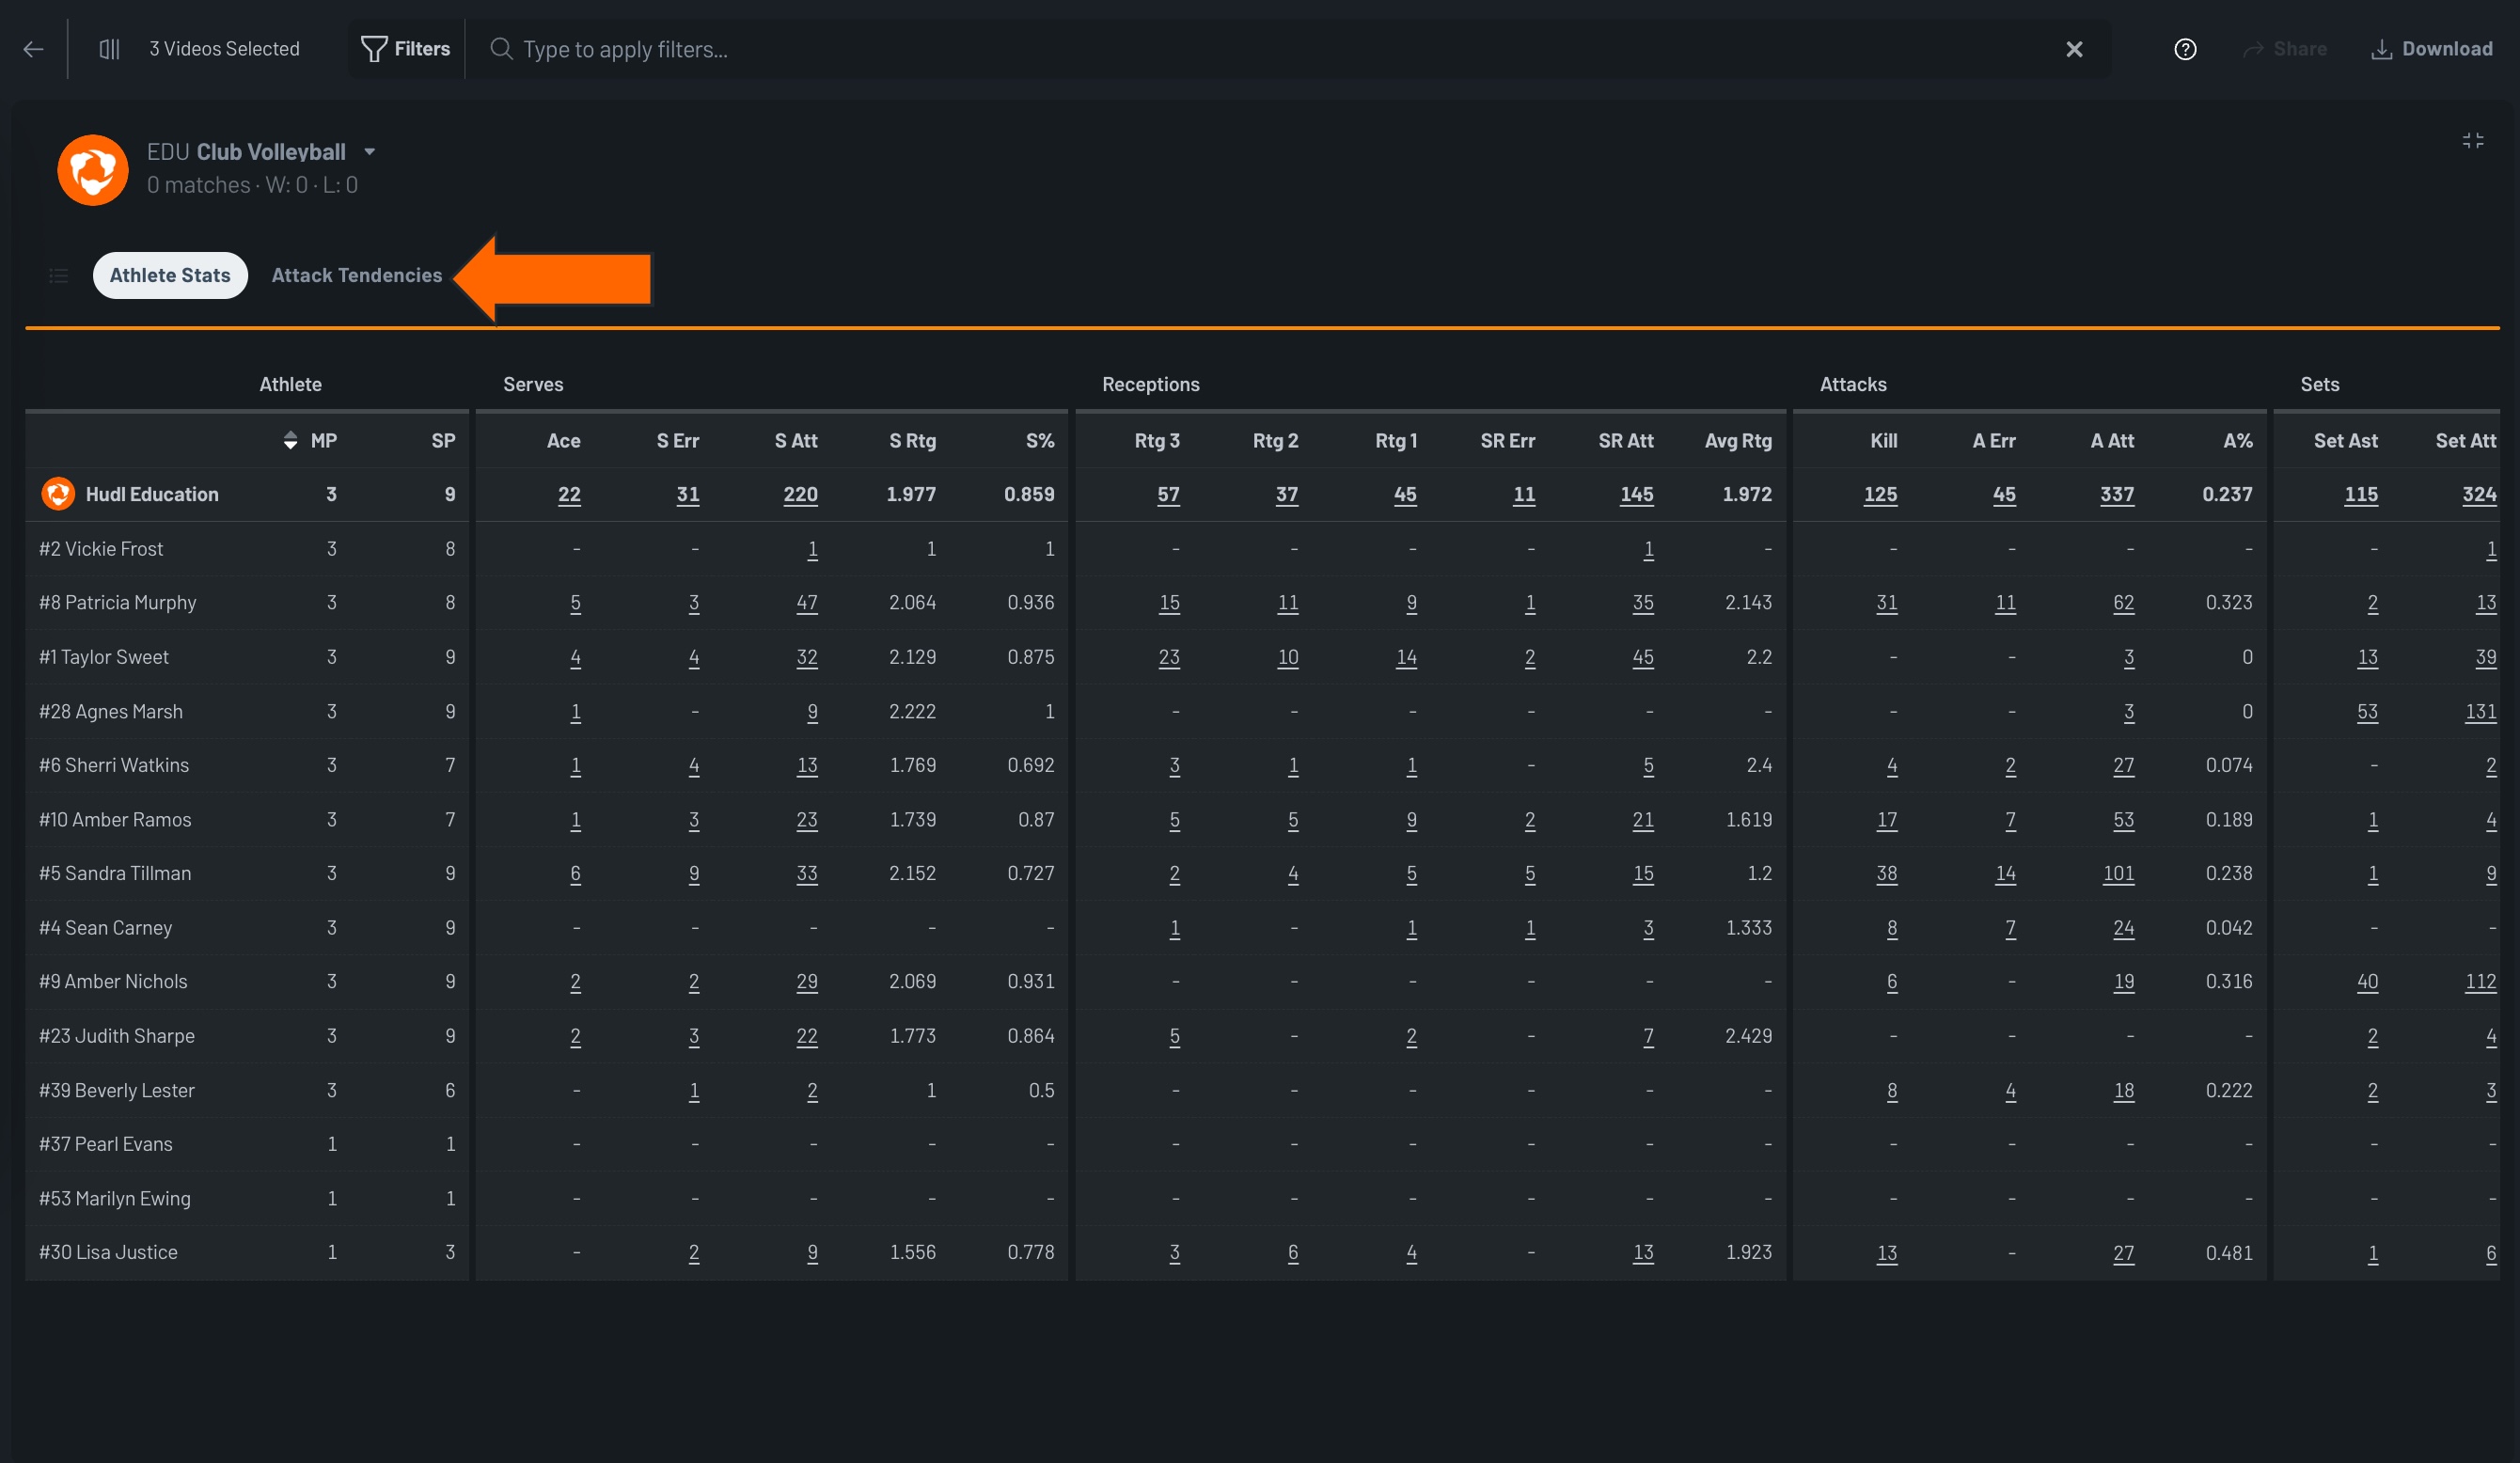Open Hudl Education attack attempts value 337
The width and height of the screenshot is (2520, 1463).
point(2117,495)
